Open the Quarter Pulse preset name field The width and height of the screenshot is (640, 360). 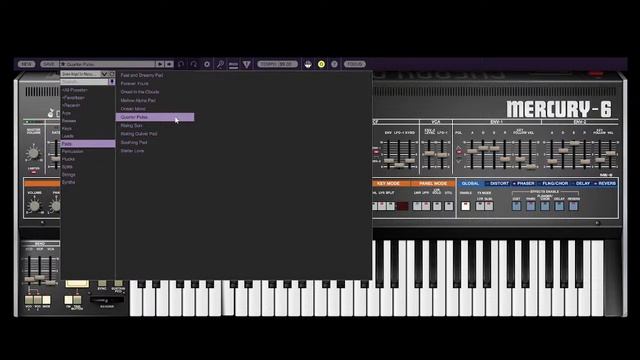[x=108, y=64]
